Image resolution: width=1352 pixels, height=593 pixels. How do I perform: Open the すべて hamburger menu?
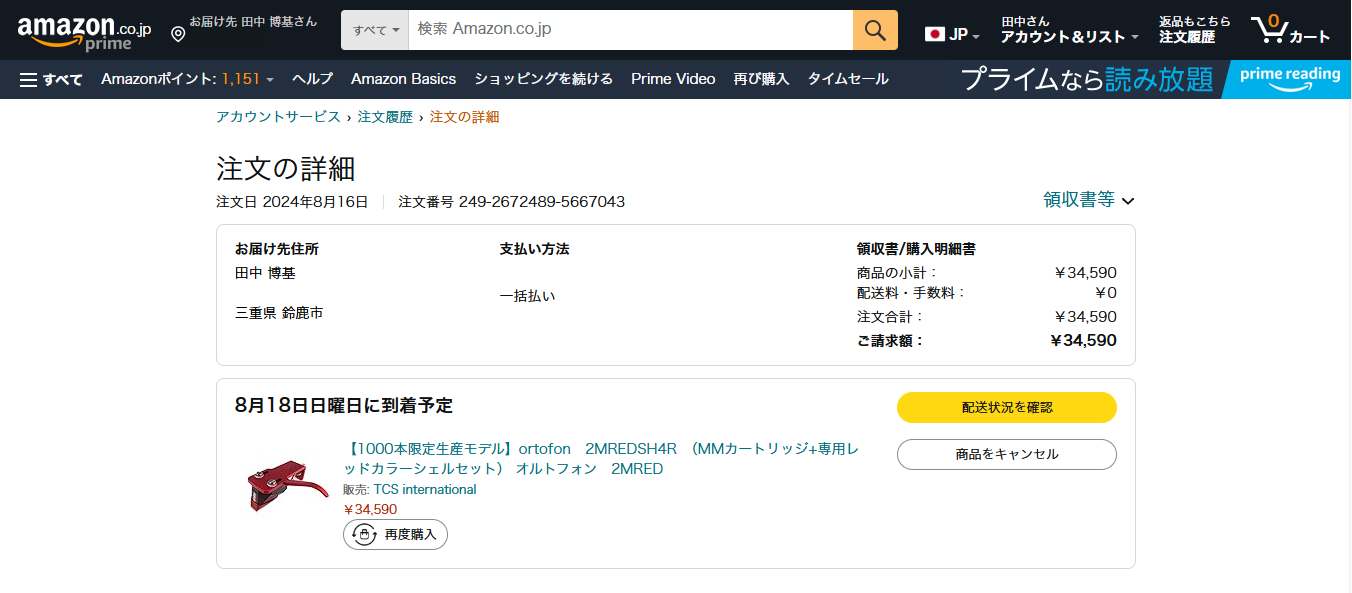(51, 79)
